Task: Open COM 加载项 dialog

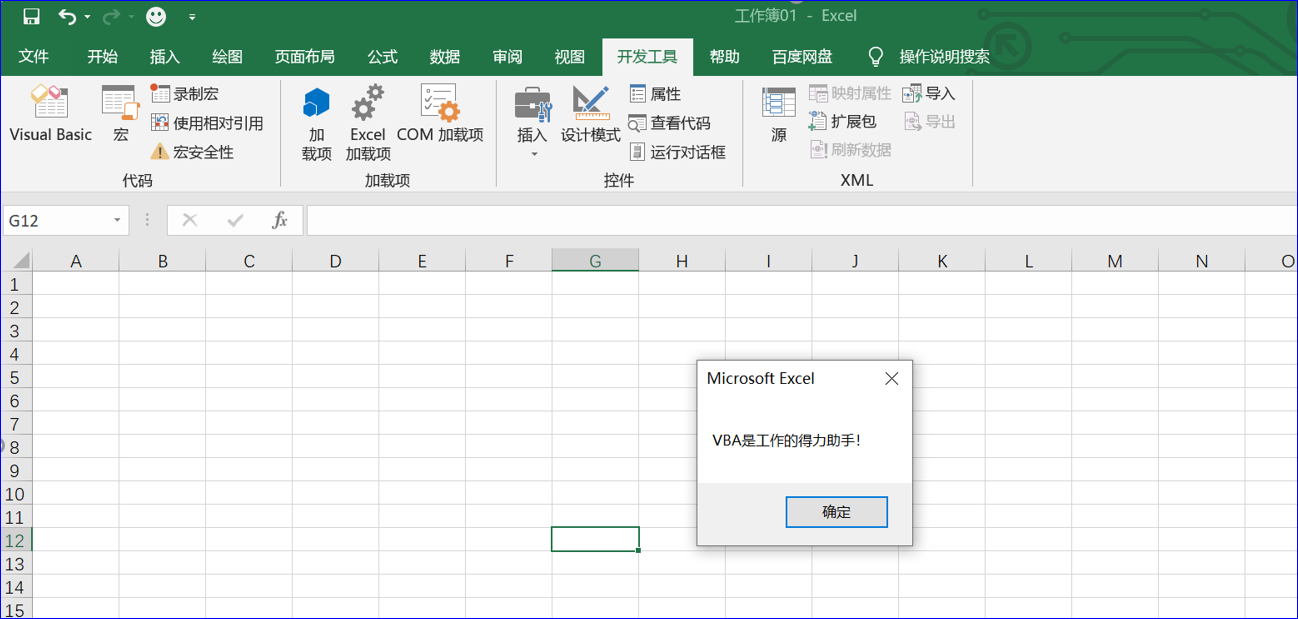Action: coord(440,114)
